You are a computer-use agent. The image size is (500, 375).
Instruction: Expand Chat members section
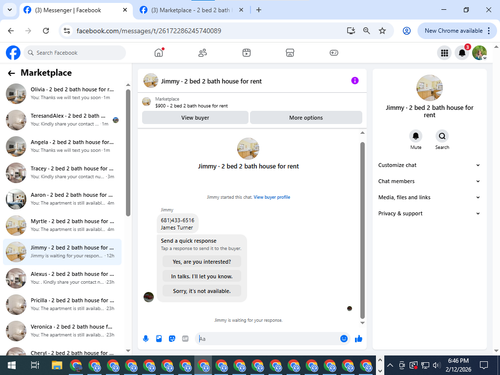[429, 181]
